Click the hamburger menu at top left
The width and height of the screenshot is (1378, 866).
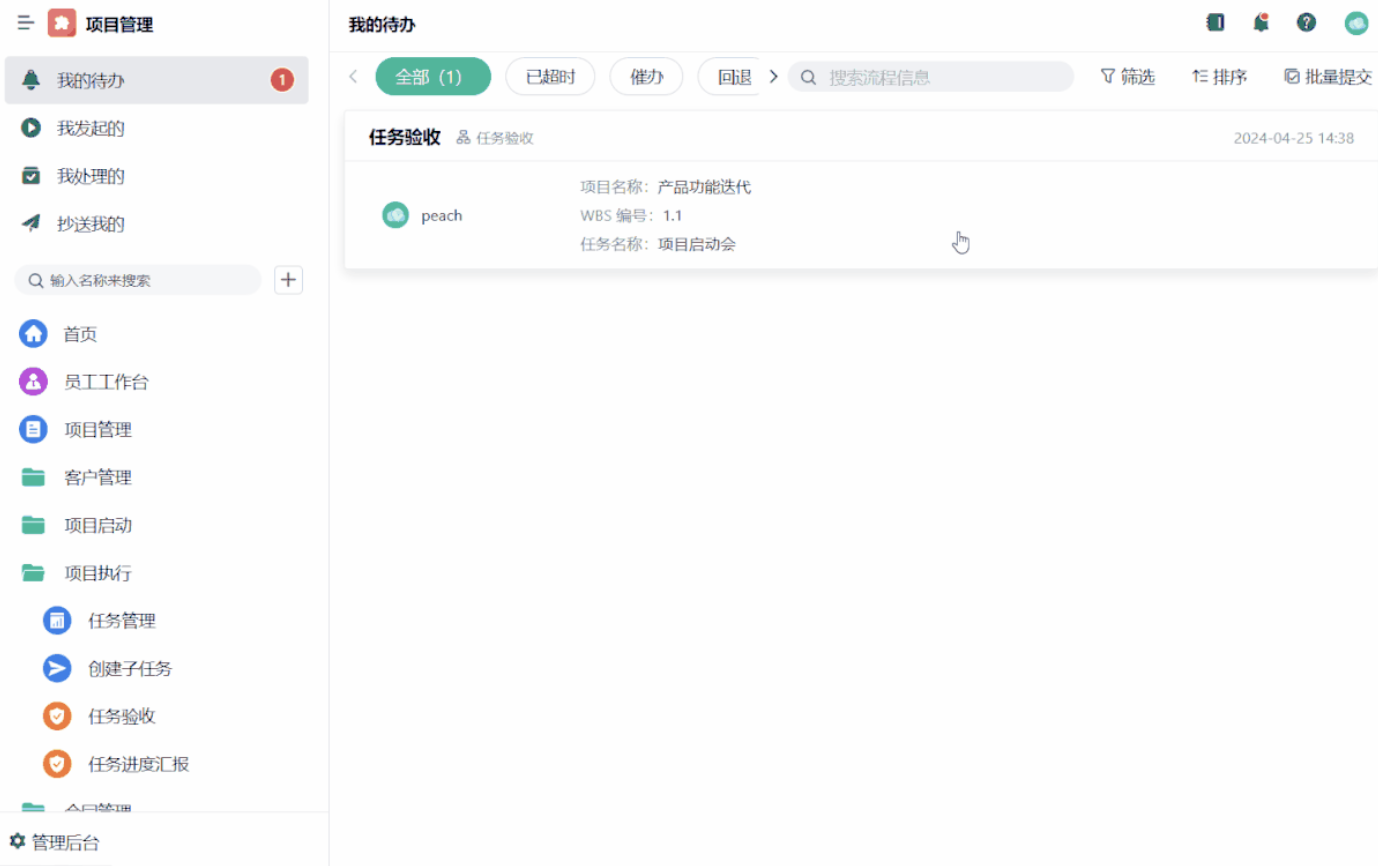25,23
